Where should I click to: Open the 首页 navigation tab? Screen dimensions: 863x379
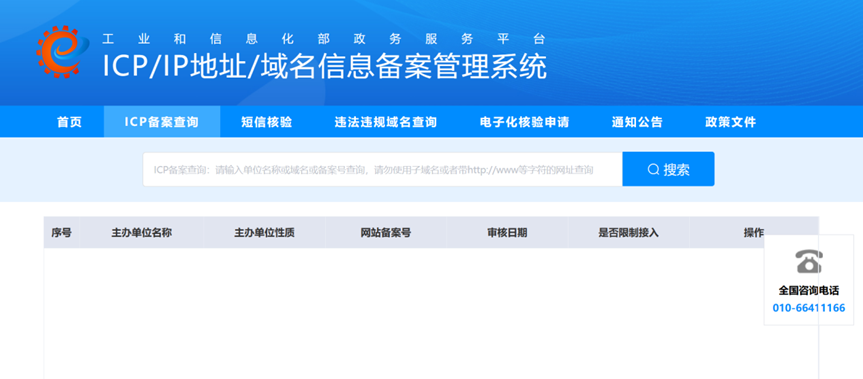click(69, 122)
